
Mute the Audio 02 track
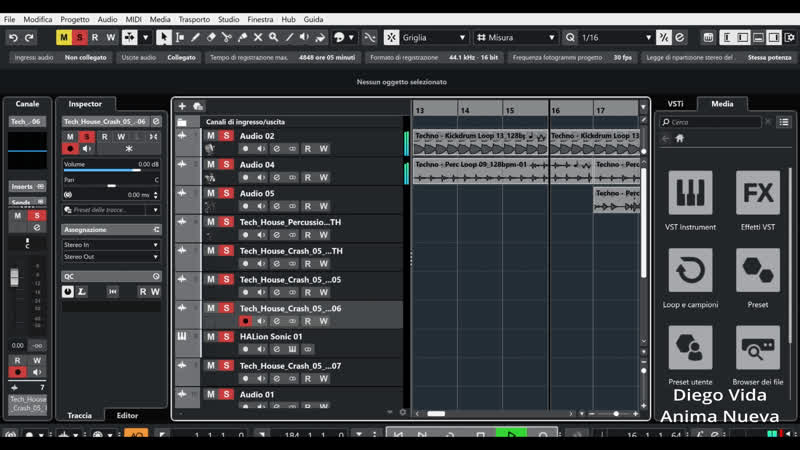(211, 136)
